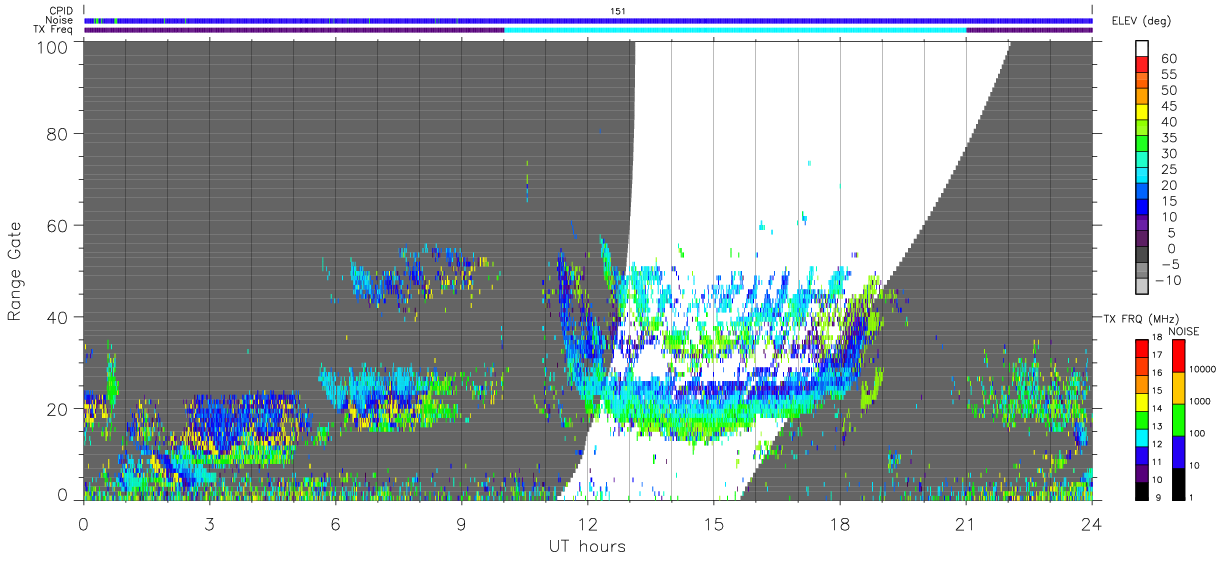Pick the black 1–10 NOISE swatch
Image resolution: width=1228 pixels, height=567 pixels.
coord(1177,484)
